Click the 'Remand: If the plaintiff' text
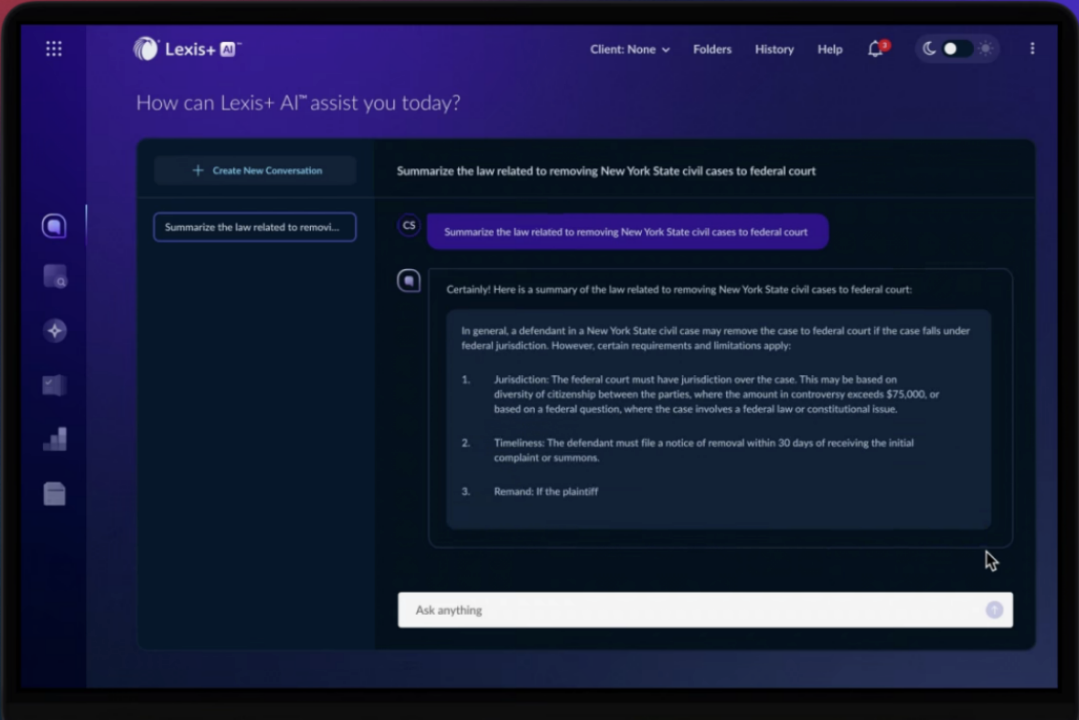Viewport: 1079px width, 720px height. tap(546, 491)
